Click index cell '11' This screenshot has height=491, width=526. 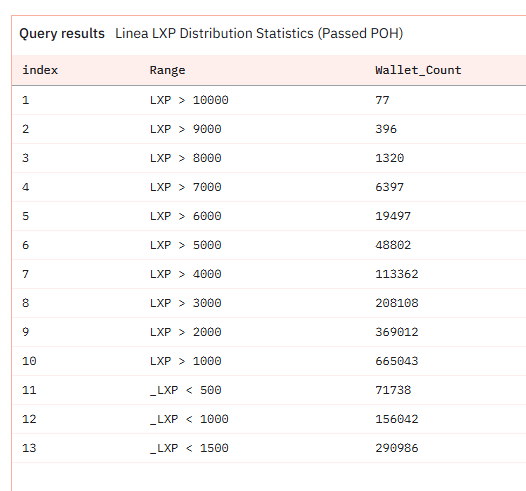(29, 390)
